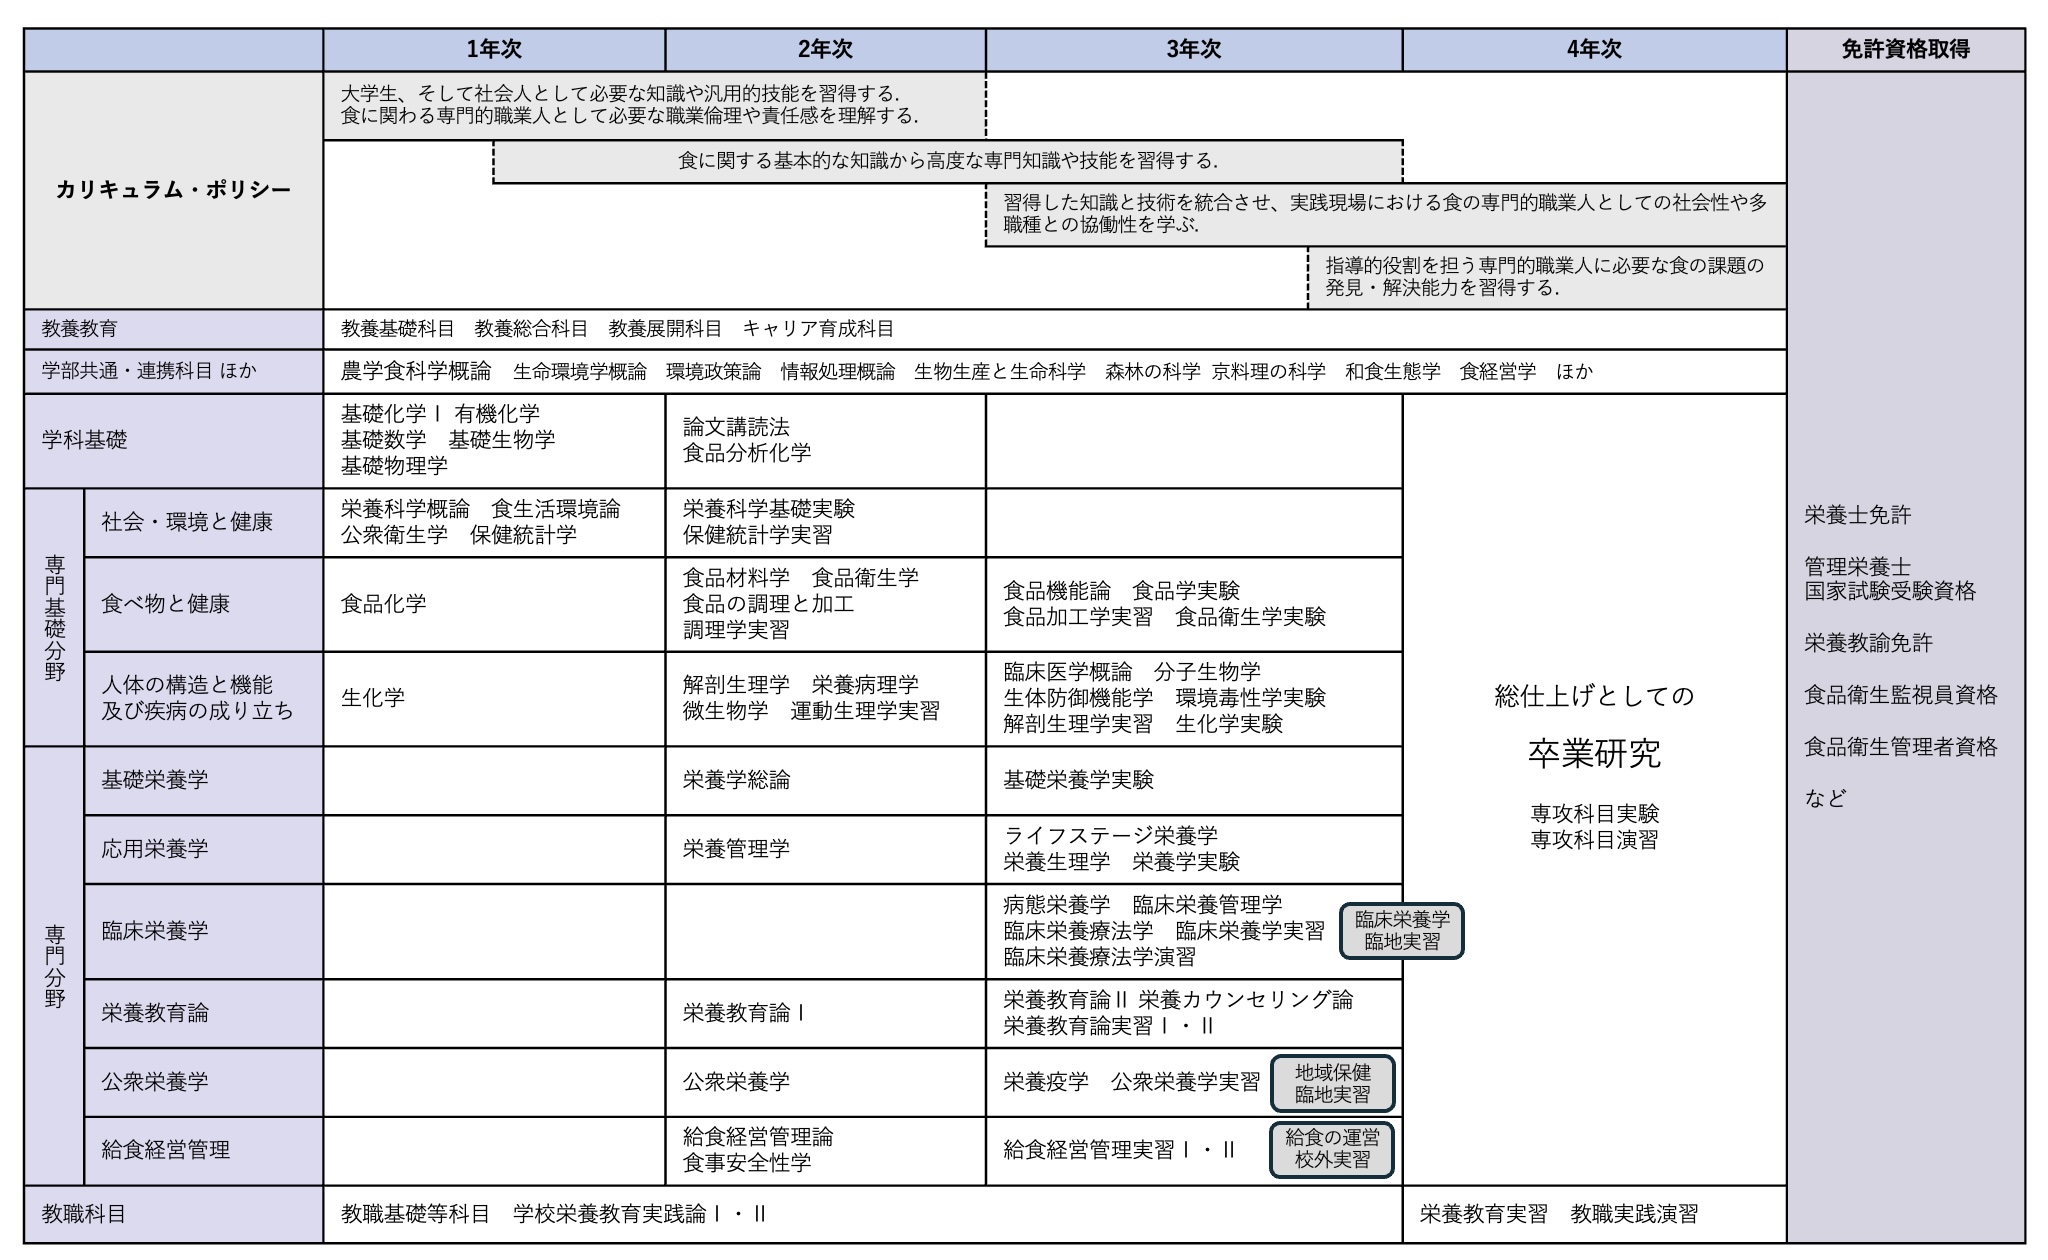Click 公衆衛生学 in 1年次 column
2048x1260 pixels.
pos(394,535)
